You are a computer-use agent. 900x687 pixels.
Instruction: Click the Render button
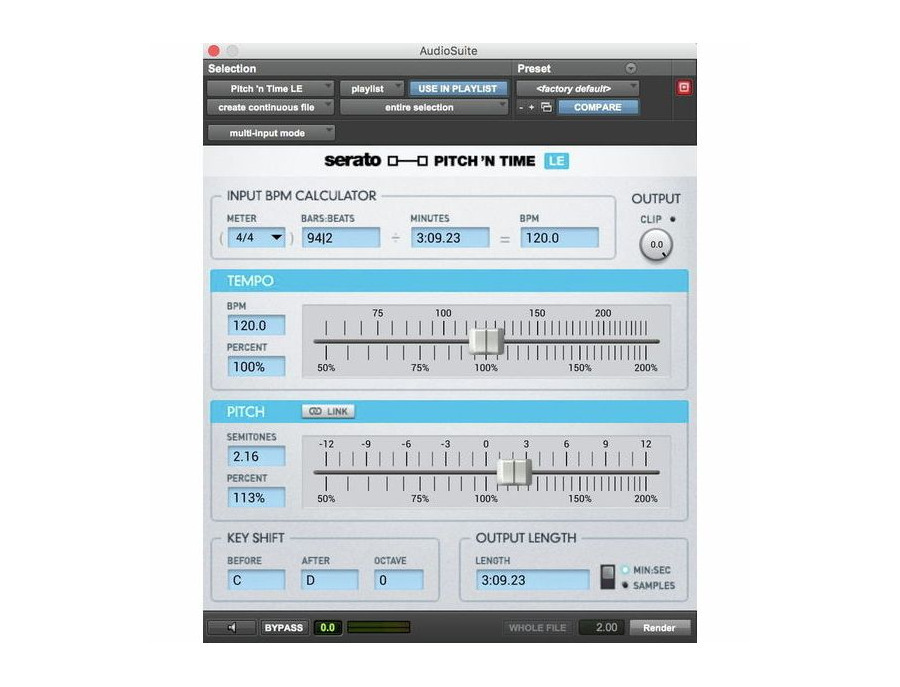click(660, 627)
